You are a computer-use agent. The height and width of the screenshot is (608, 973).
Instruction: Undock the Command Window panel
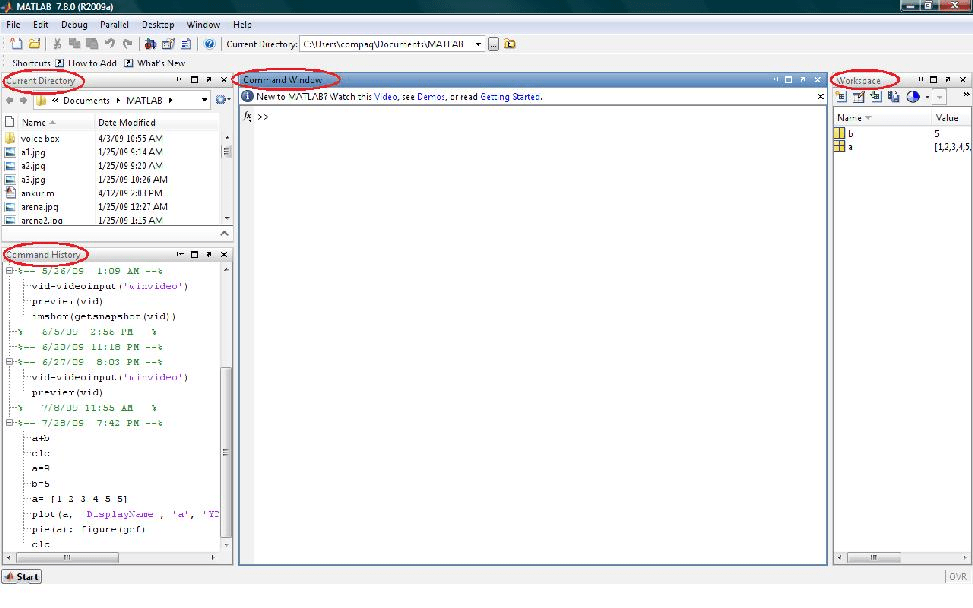[x=803, y=79]
